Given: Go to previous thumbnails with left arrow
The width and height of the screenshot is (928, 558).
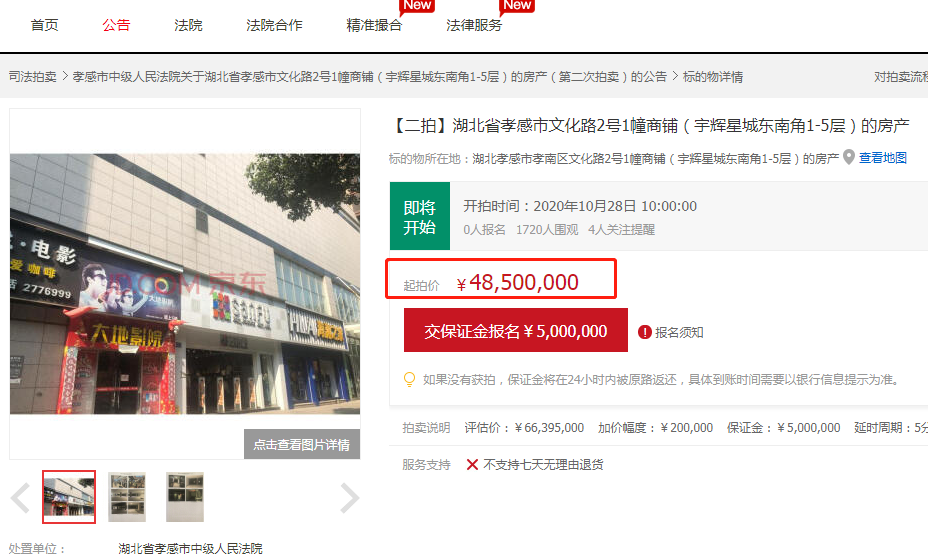Looking at the screenshot, I should pos(20,497).
